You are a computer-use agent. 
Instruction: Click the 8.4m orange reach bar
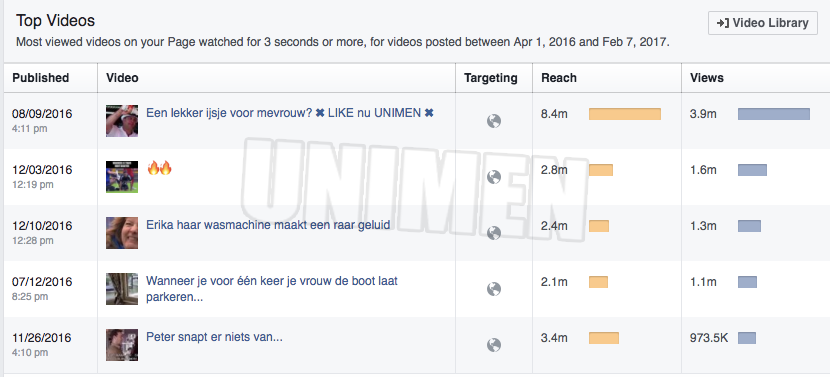coord(625,114)
